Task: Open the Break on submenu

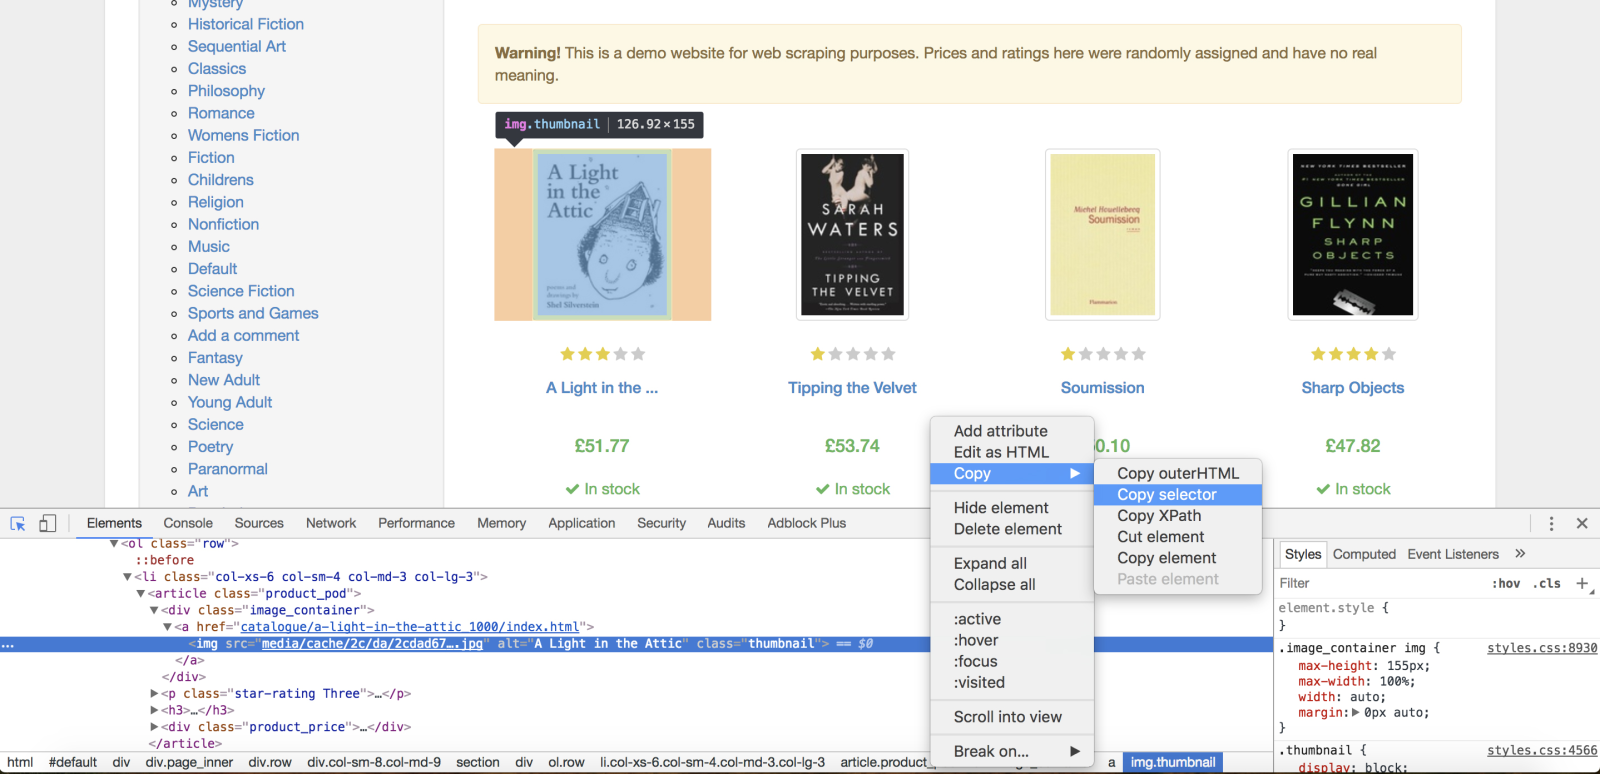Action: click(1011, 752)
